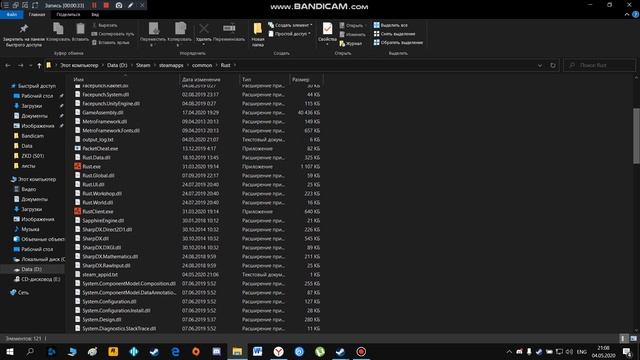Open the Файл ribbon tab

click(x=12, y=15)
